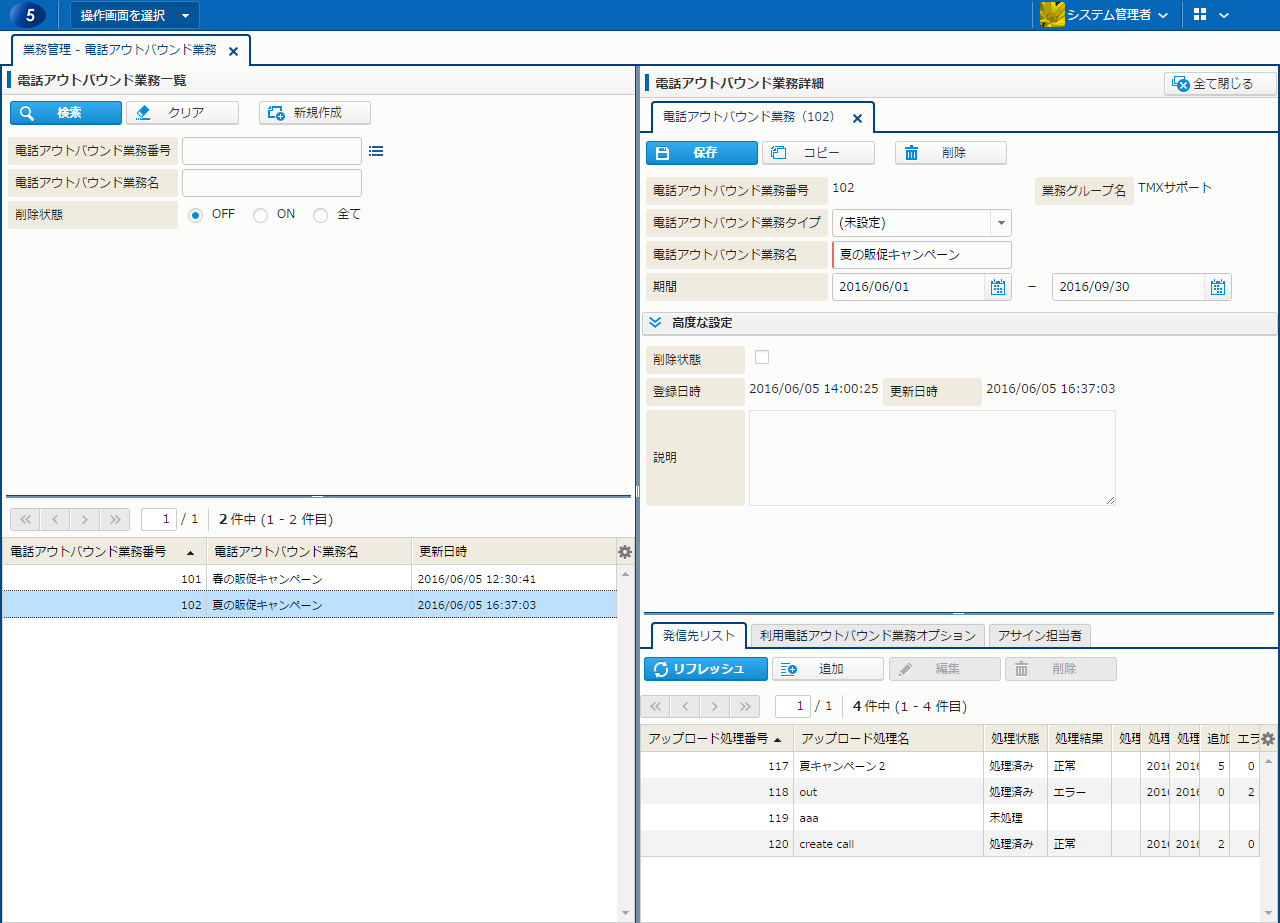Open the 電話アウトバウンド業務タイプ dropdown
Viewport: 1280px width, 923px height.
point(1000,223)
